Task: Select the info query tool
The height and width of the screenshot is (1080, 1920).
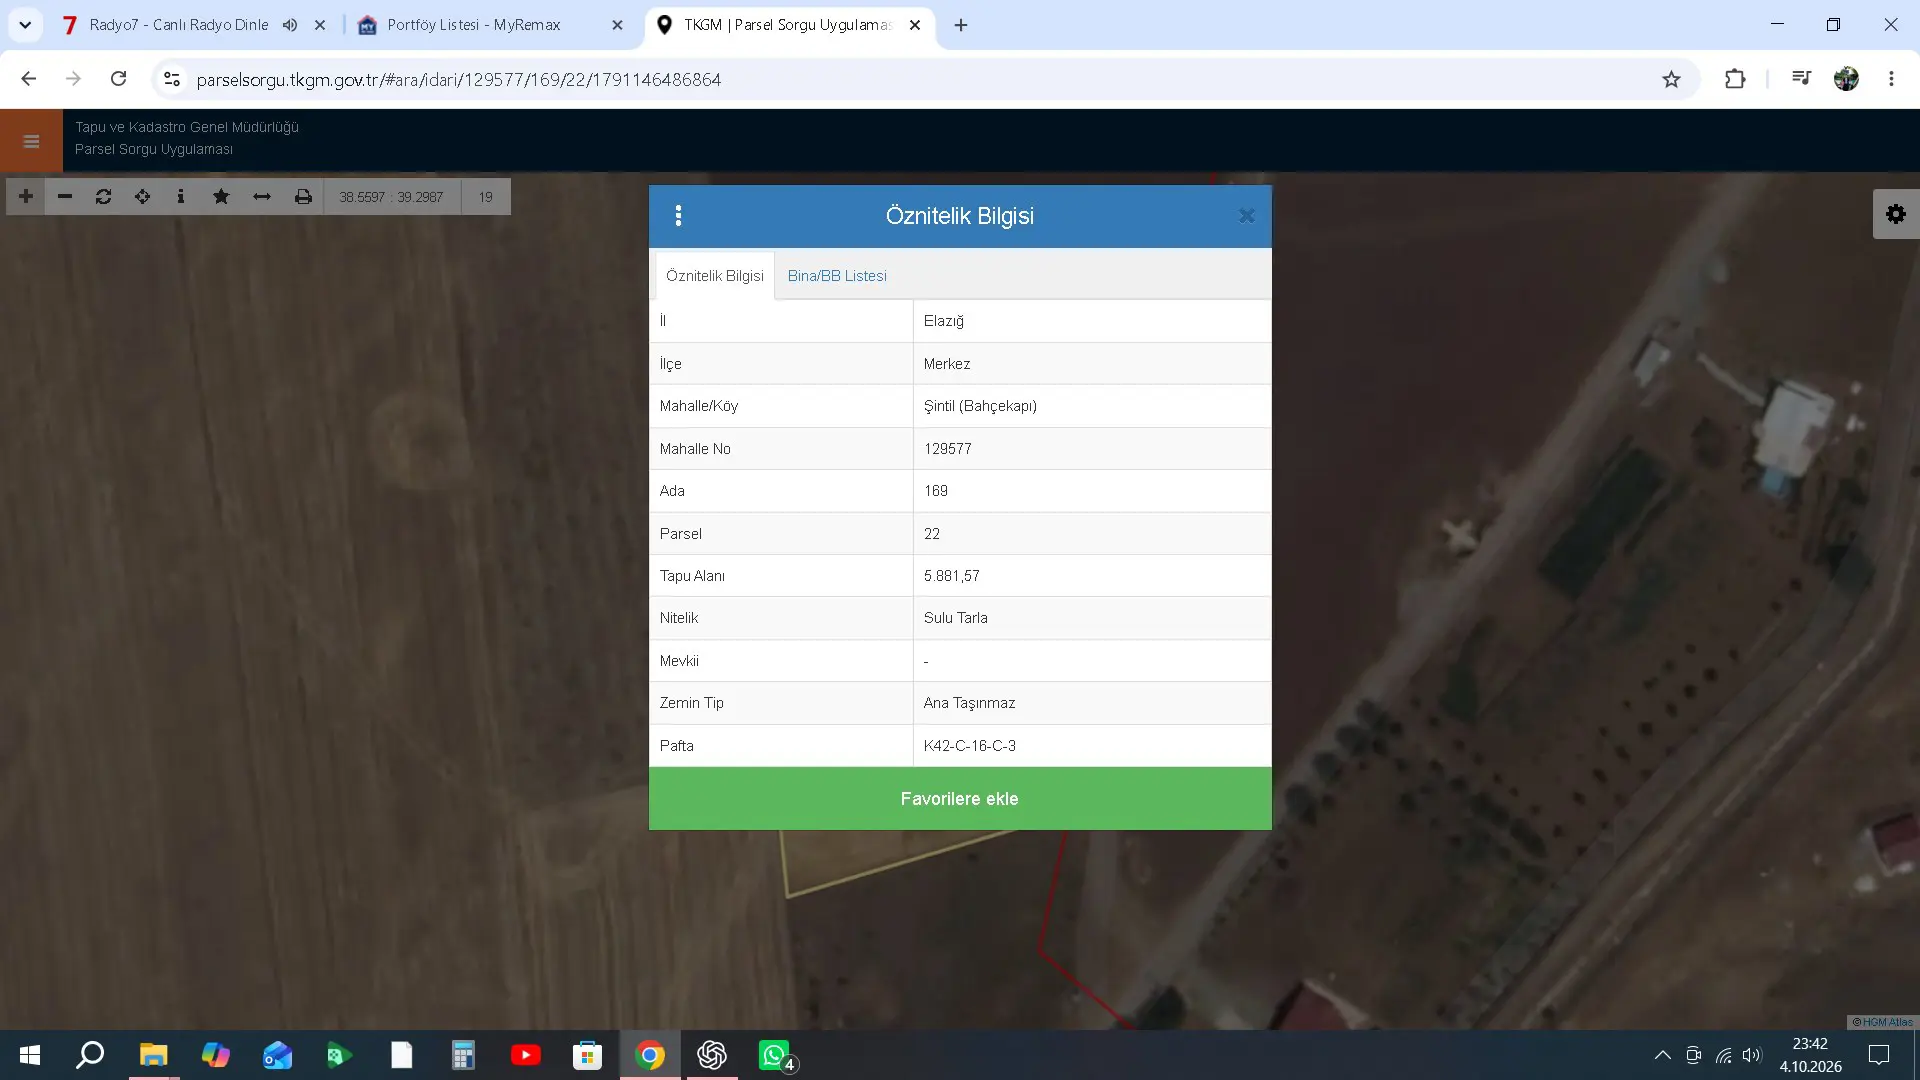Action: pos(181,196)
